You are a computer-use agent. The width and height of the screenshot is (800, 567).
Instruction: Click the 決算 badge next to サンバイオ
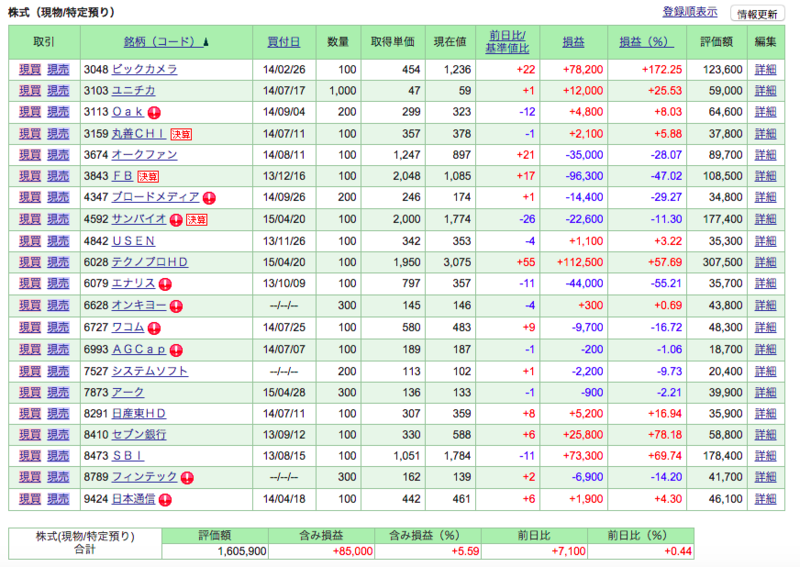click(x=196, y=220)
